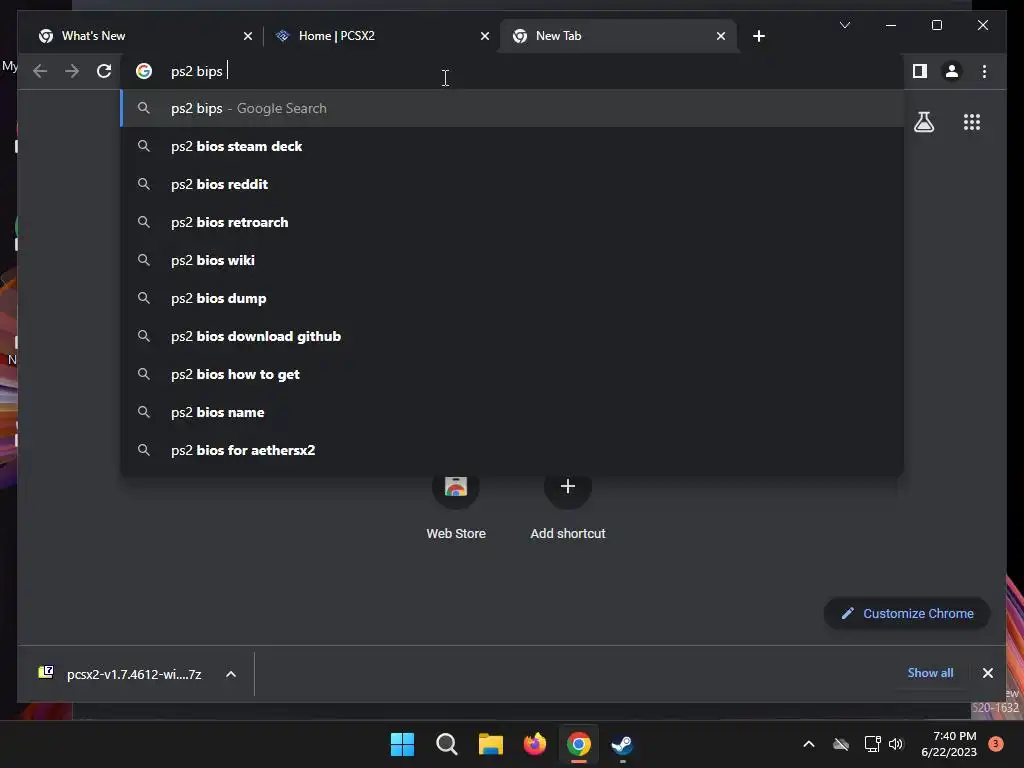Select 'ps2 bios for aethersx2' suggestion
Viewport: 1024px width, 768px height.
click(512, 450)
